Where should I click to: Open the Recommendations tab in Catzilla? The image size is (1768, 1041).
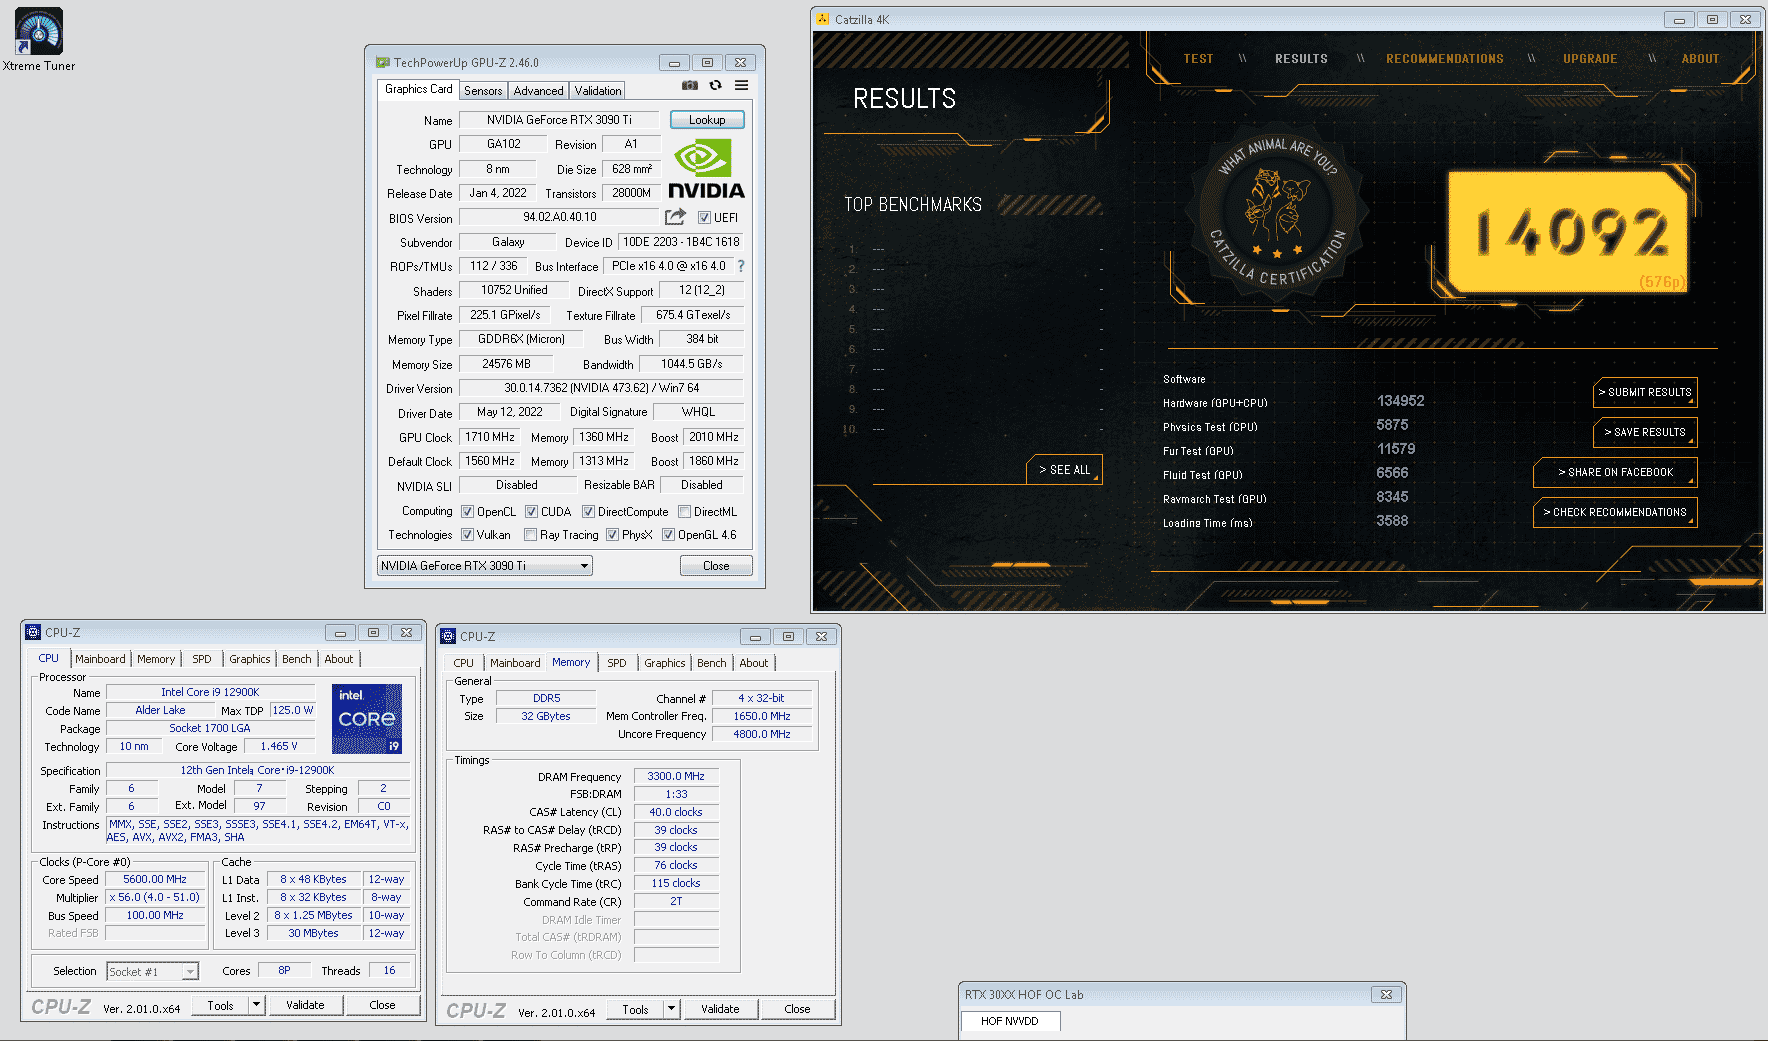click(x=1444, y=59)
